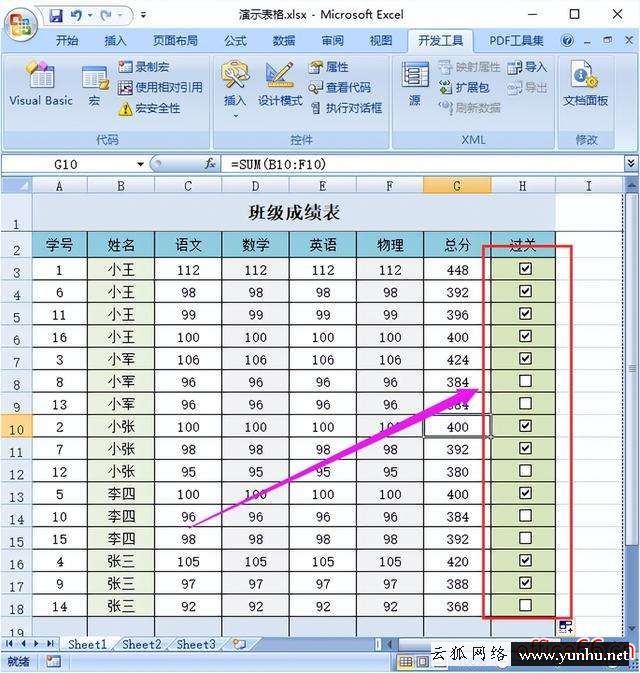Save the workbook from the quick toolbar
The width and height of the screenshot is (640, 673).
pos(56,15)
